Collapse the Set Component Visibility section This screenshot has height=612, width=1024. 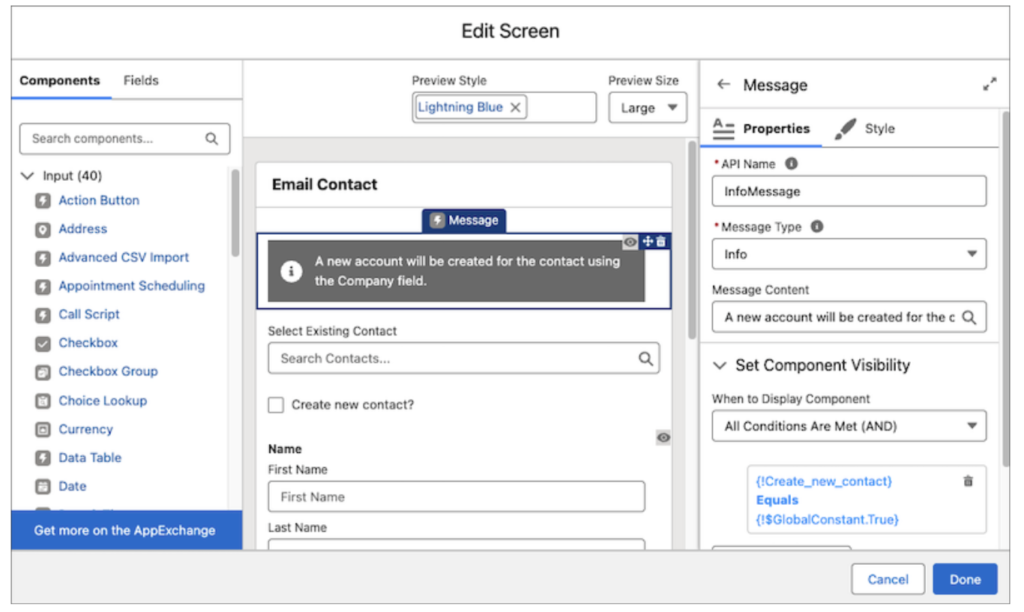pyautogui.click(x=720, y=365)
